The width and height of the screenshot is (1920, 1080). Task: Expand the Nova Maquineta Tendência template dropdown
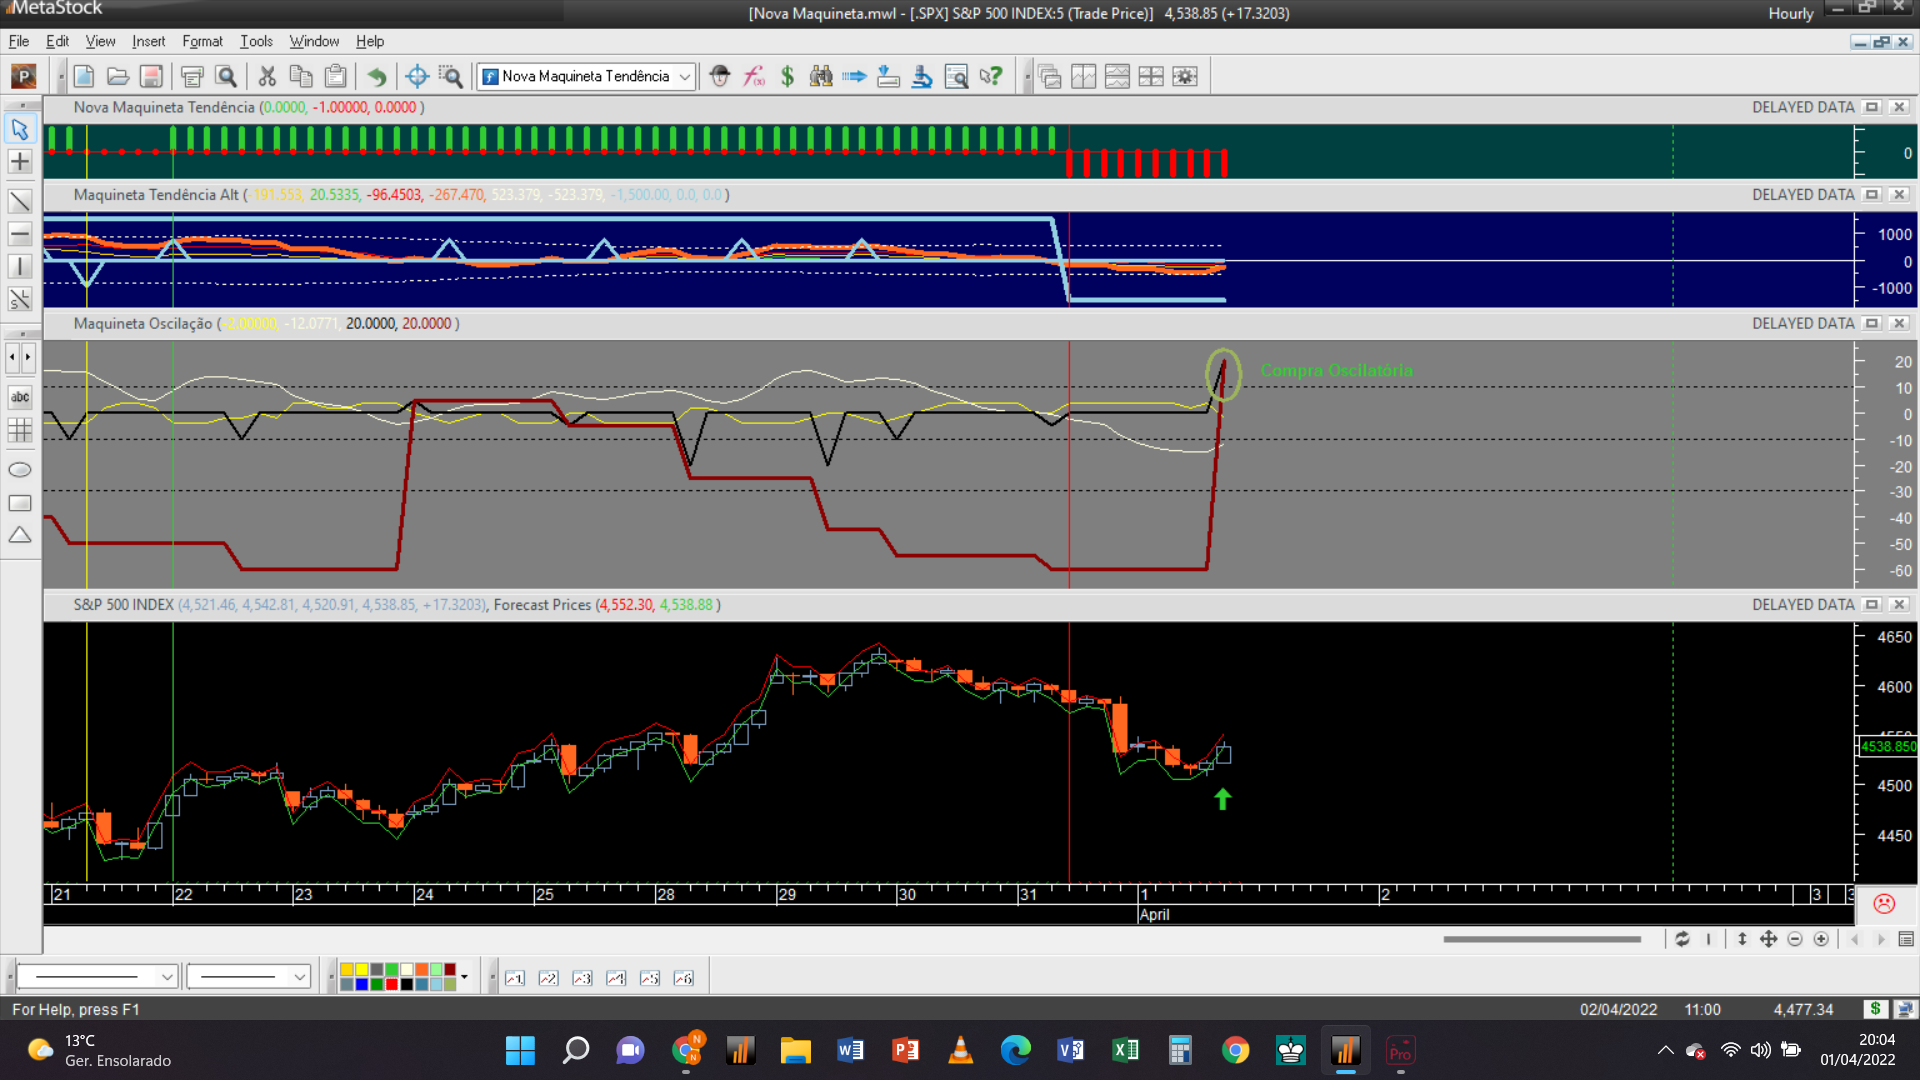pyautogui.click(x=685, y=76)
